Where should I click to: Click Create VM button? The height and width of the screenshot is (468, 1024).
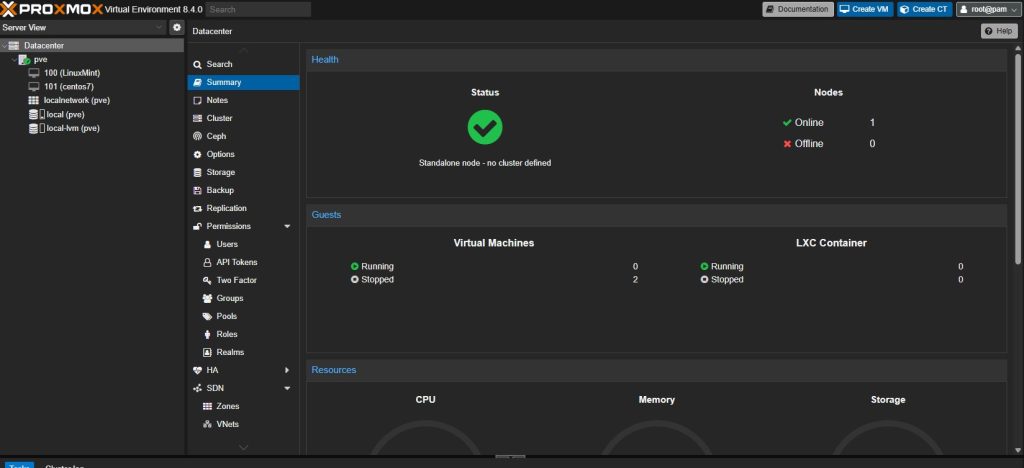point(865,9)
